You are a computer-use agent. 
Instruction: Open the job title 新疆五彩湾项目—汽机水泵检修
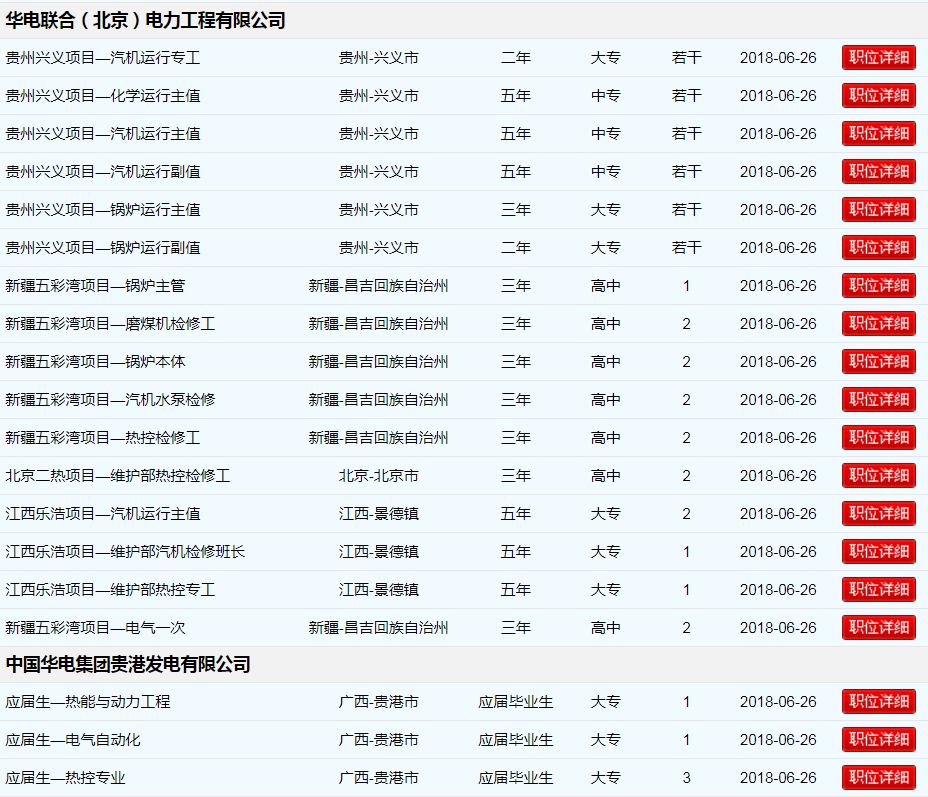tap(110, 399)
